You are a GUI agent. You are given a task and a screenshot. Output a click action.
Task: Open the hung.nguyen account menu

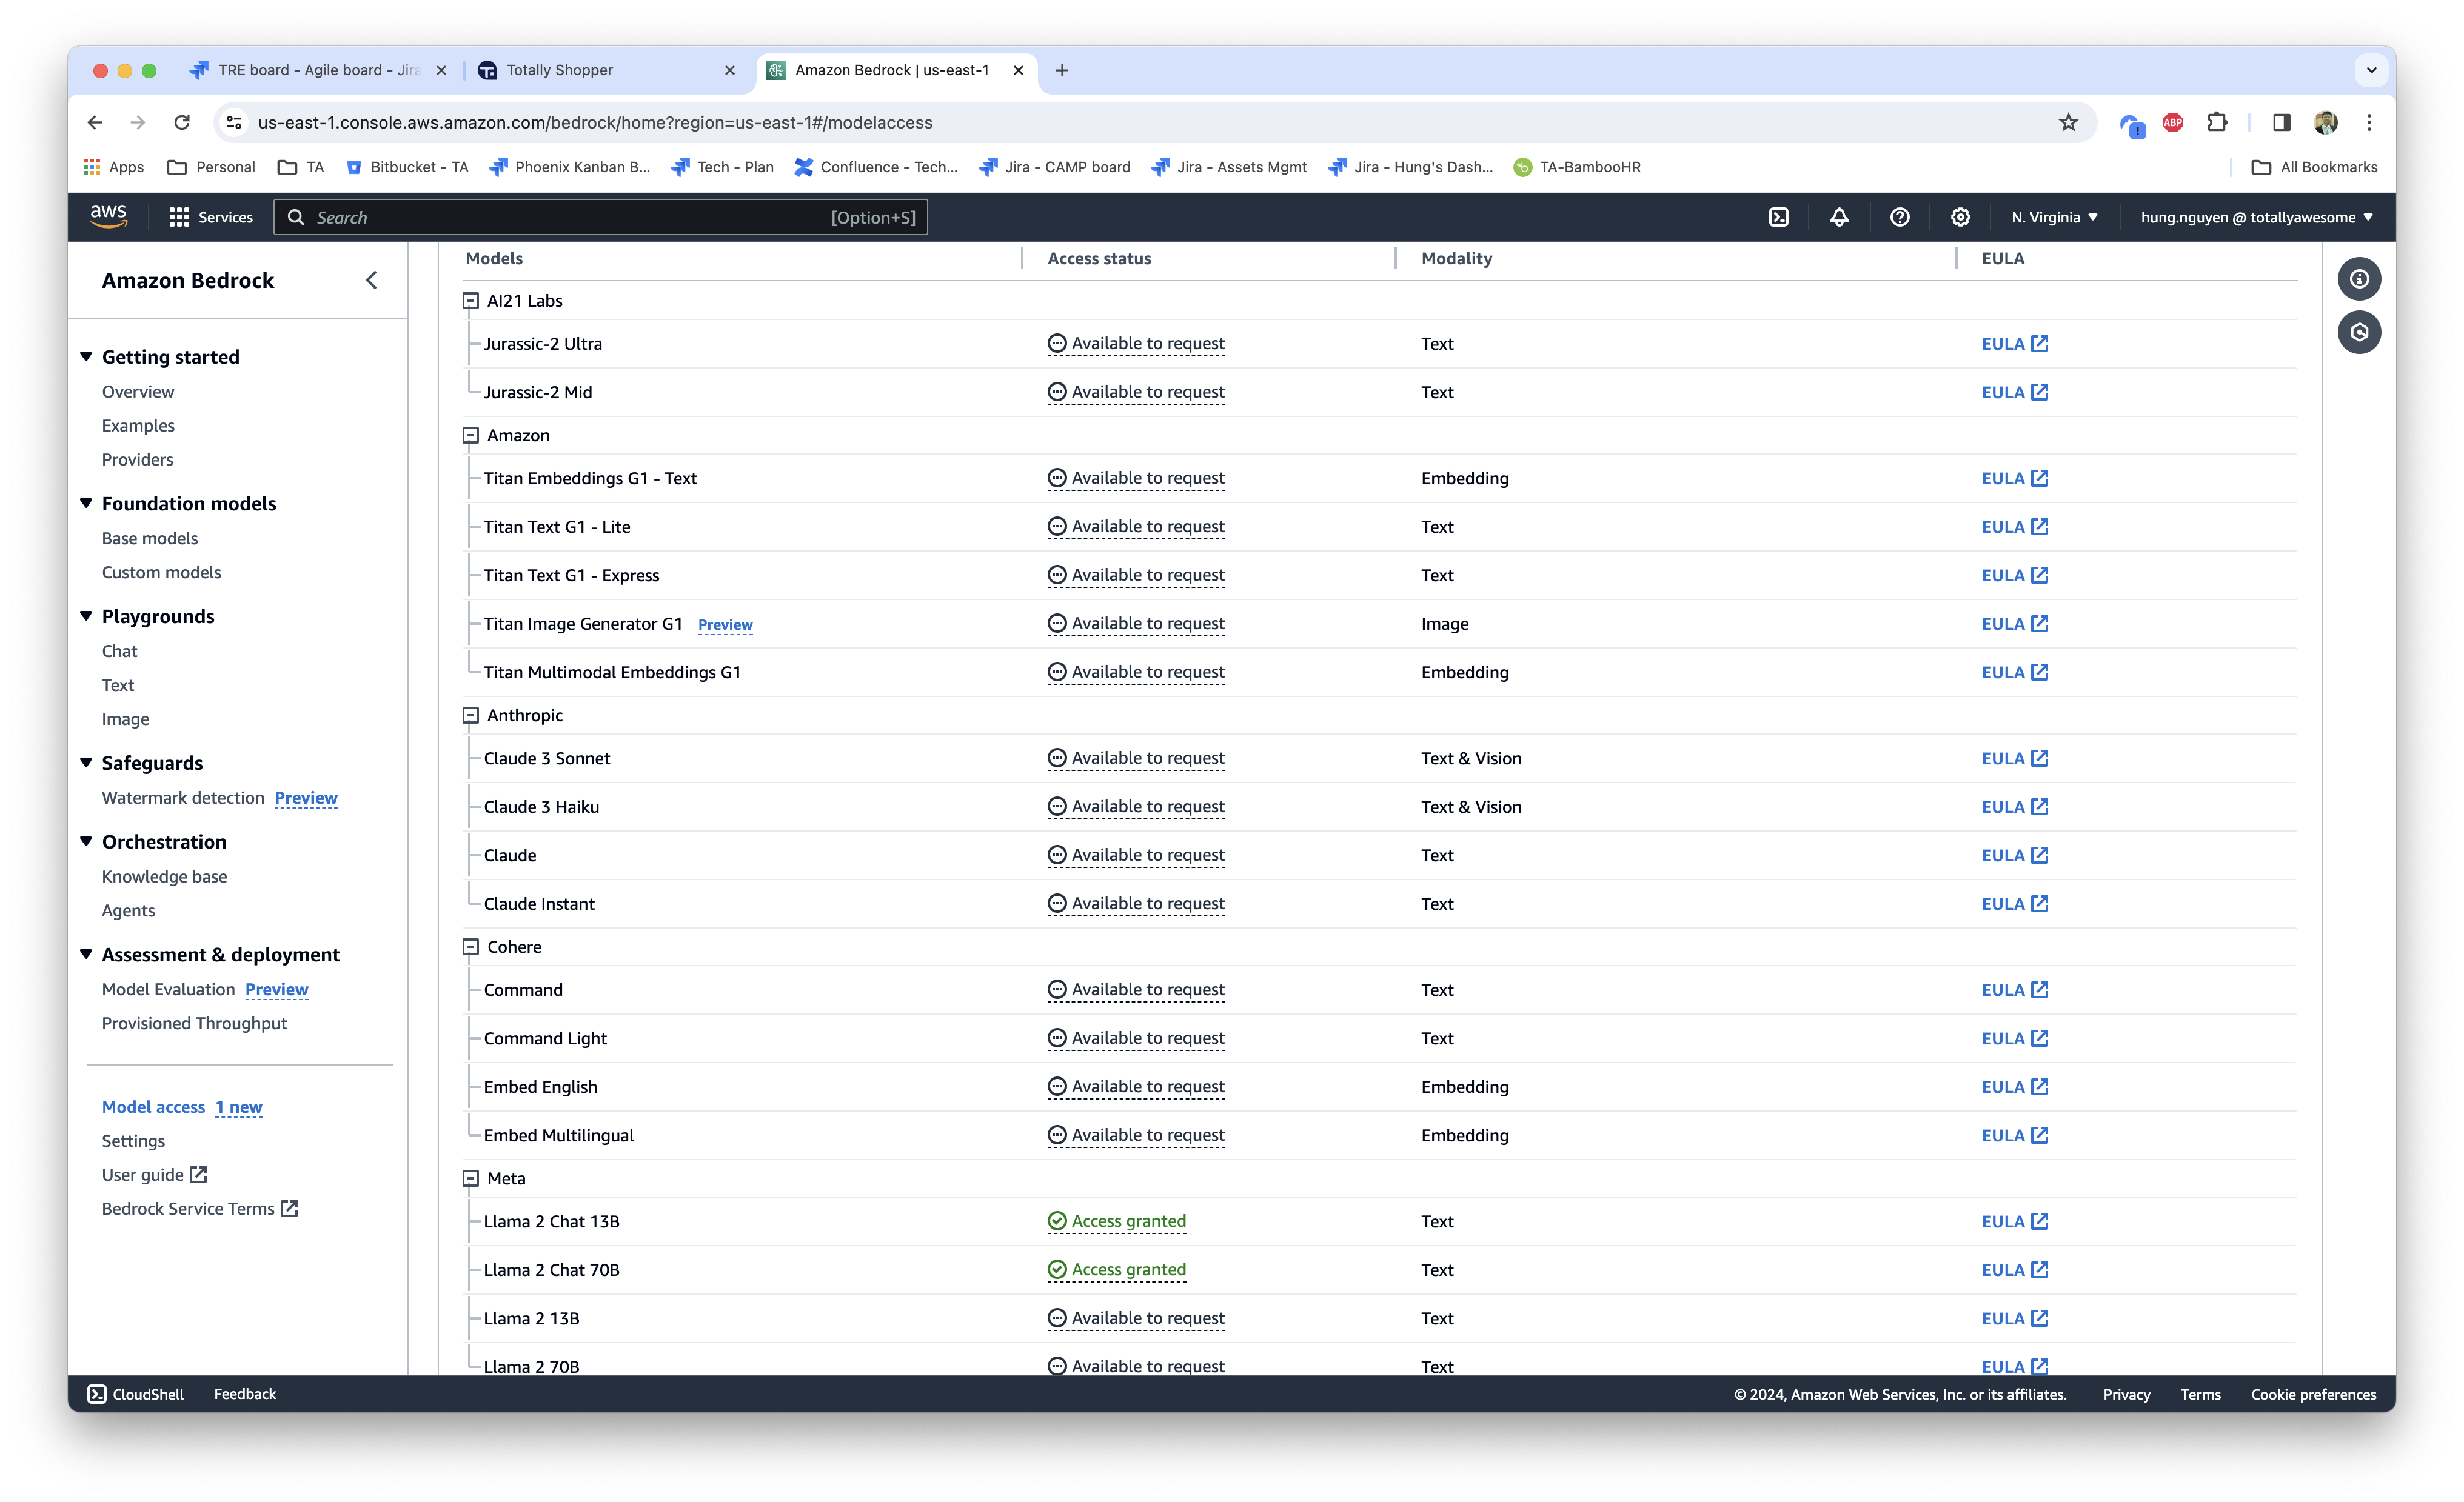[2256, 217]
